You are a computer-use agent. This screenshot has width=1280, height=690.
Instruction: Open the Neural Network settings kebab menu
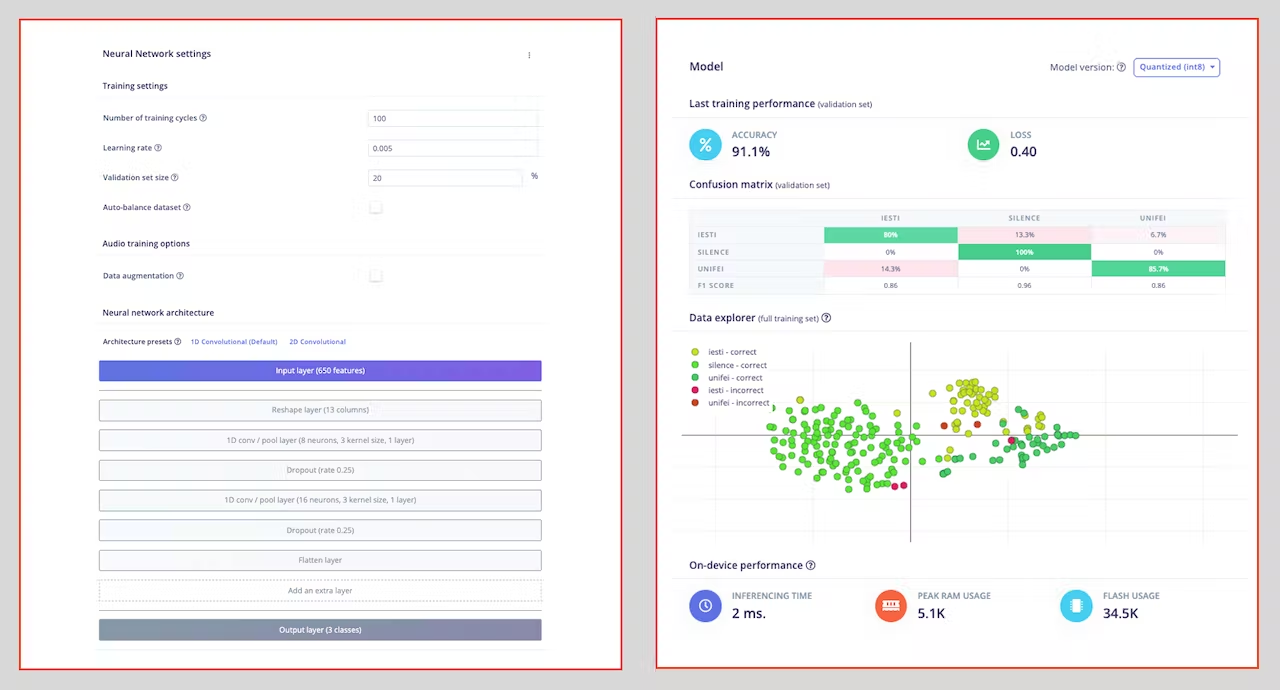pos(529,55)
